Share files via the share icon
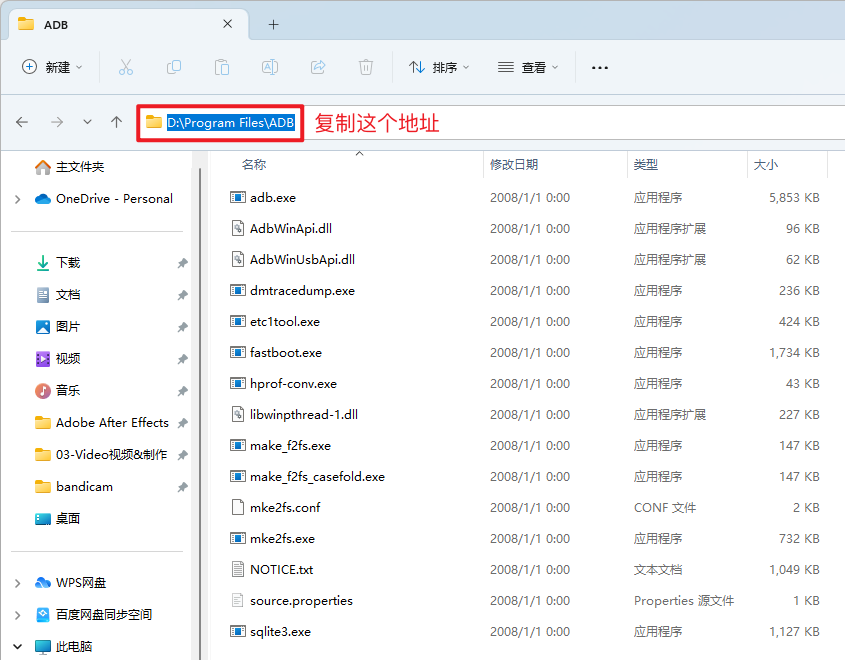 tap(317, 66)
